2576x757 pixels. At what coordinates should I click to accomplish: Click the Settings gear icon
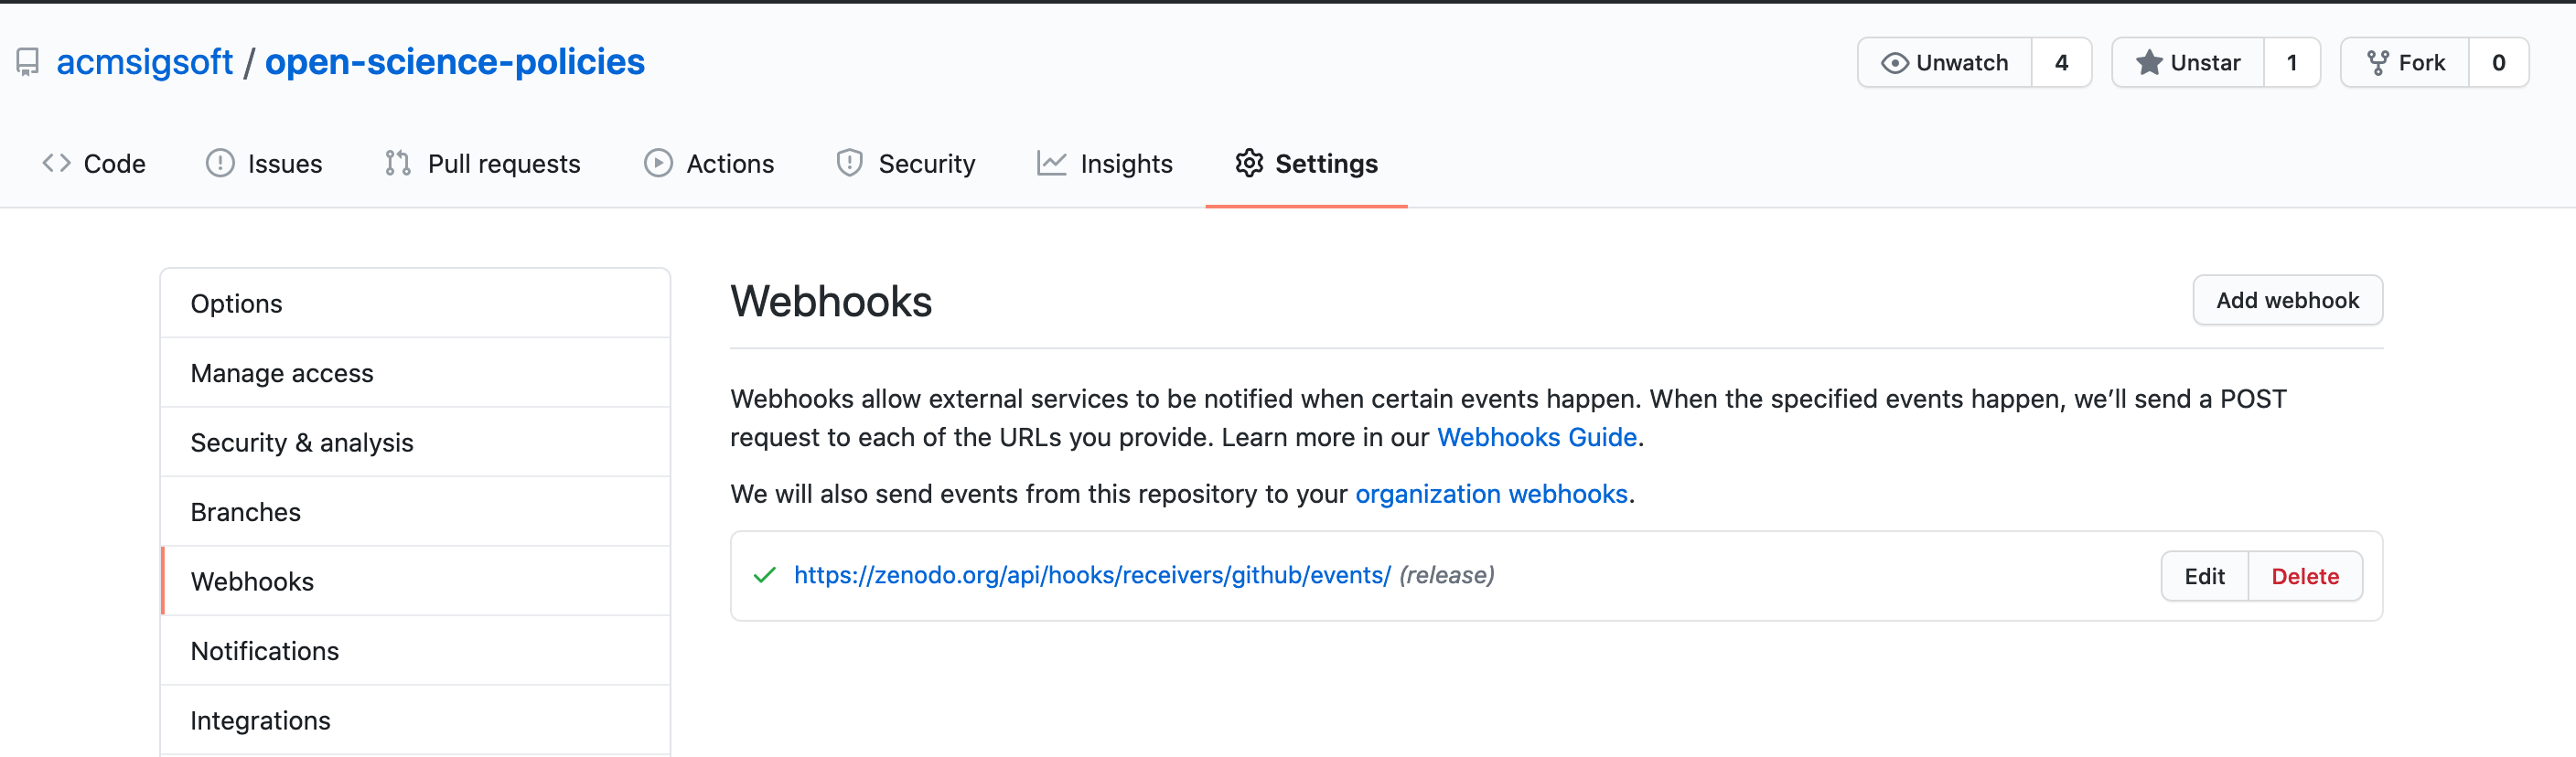click(x=1249, y=163)
